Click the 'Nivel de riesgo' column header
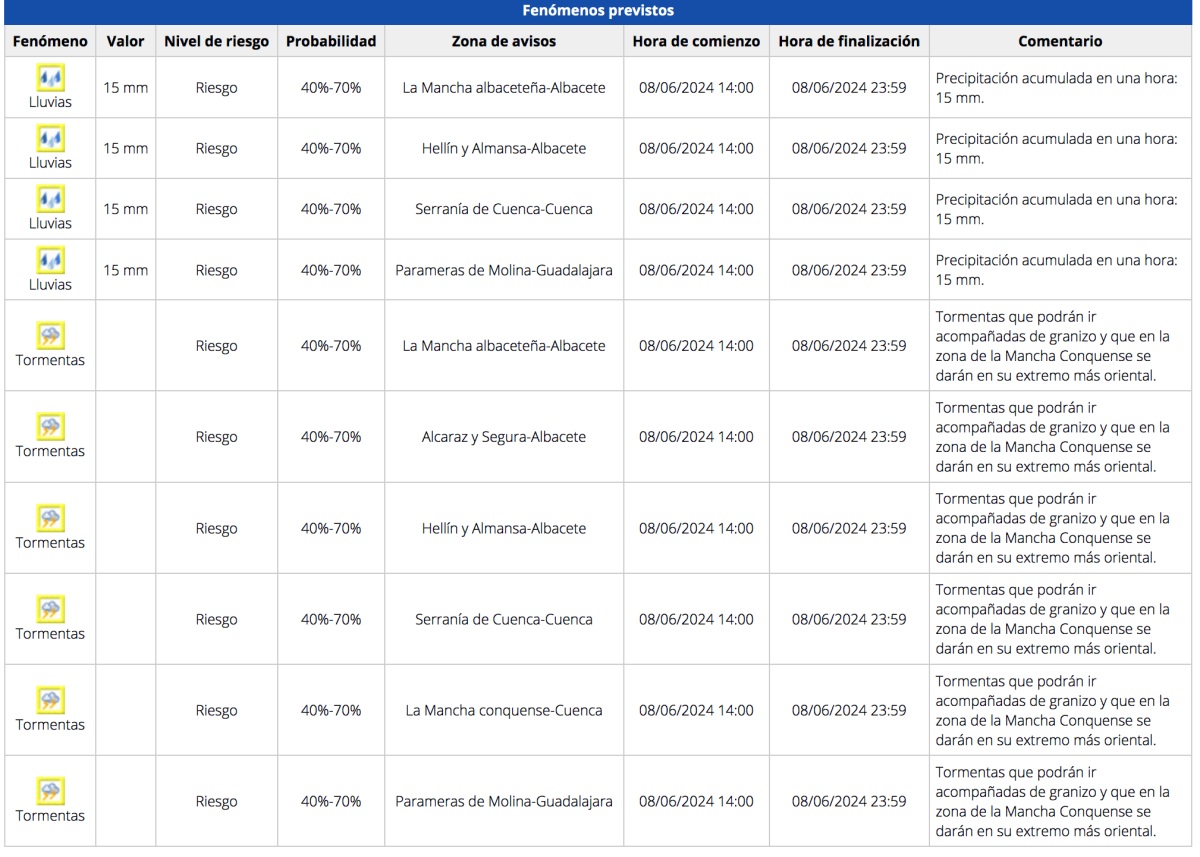 [217, 41]
